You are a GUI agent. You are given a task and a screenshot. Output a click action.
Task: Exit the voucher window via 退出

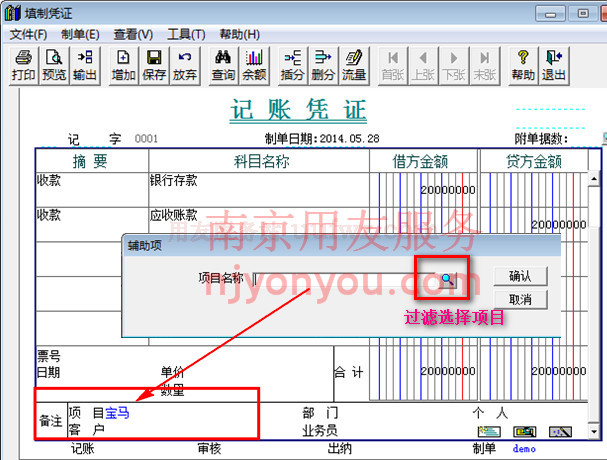pos(552,65)
